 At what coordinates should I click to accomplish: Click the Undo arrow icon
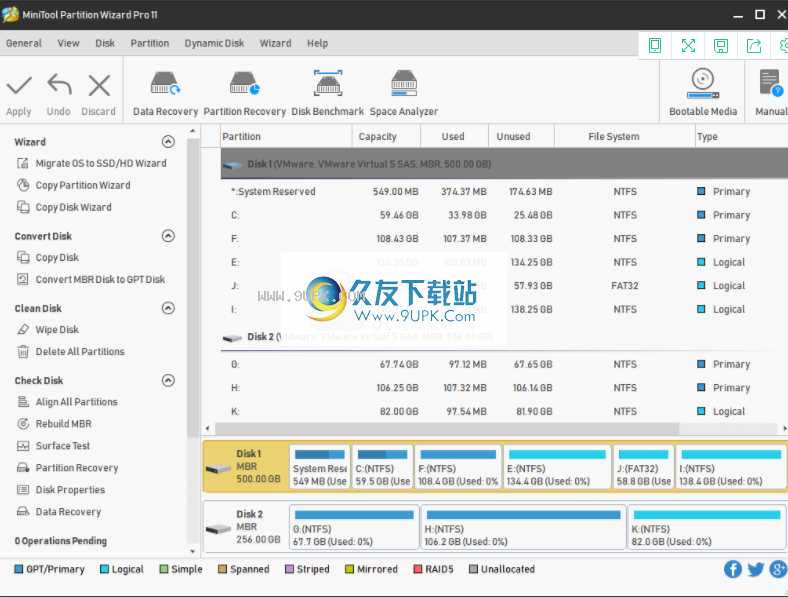pyautogui.click(x=59, y=84)
